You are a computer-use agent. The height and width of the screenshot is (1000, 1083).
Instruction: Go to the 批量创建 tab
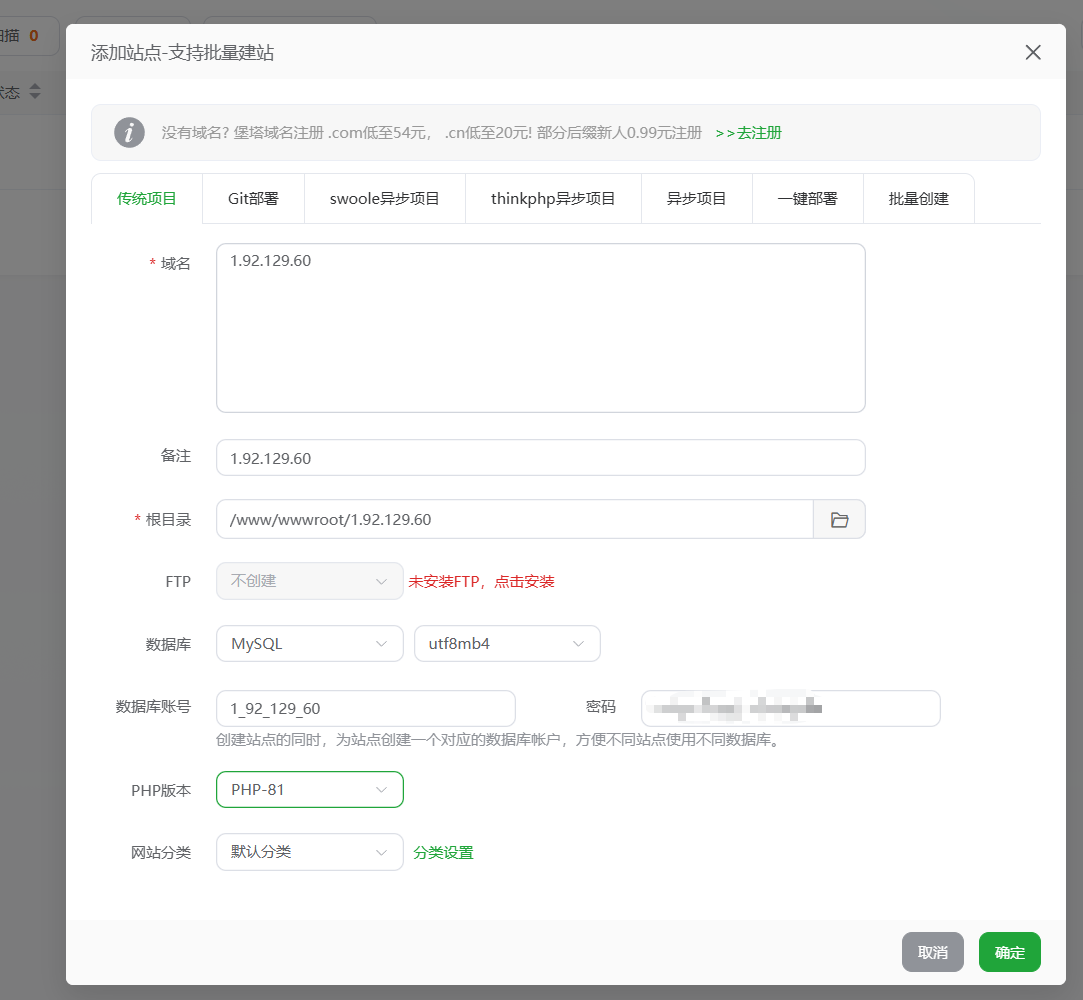tap(918, 199)
